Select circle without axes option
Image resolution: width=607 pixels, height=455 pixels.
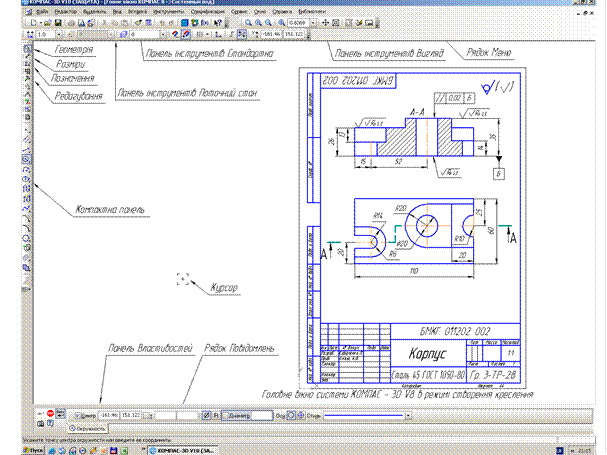coord(291,416)
